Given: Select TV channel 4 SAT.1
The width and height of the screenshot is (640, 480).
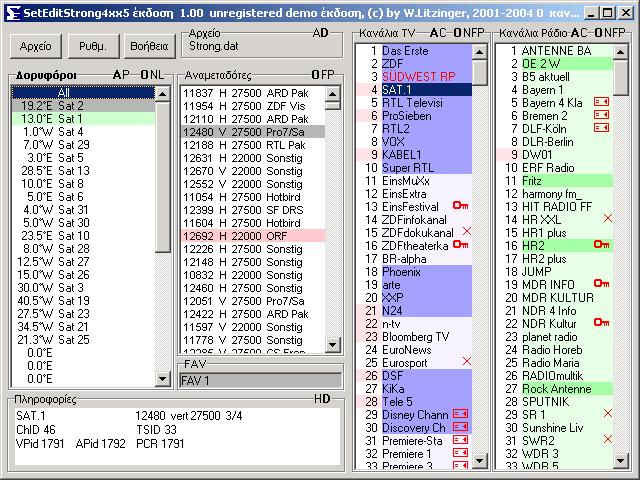Looking at the screenshot, I should [414, 90].
